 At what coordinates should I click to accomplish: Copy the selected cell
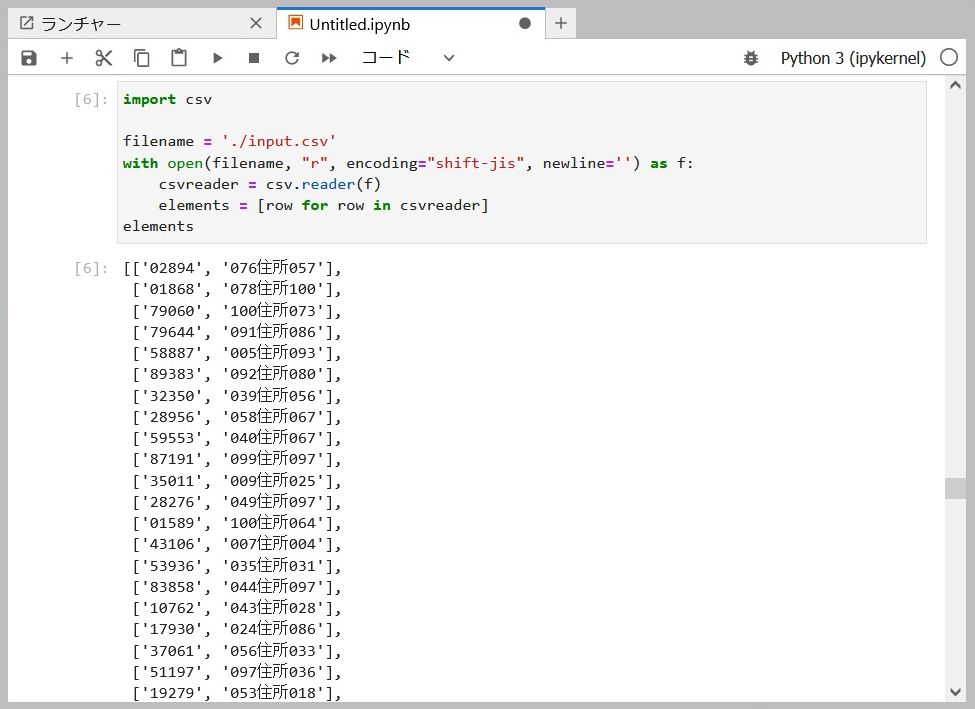click(x=142, y=58)
